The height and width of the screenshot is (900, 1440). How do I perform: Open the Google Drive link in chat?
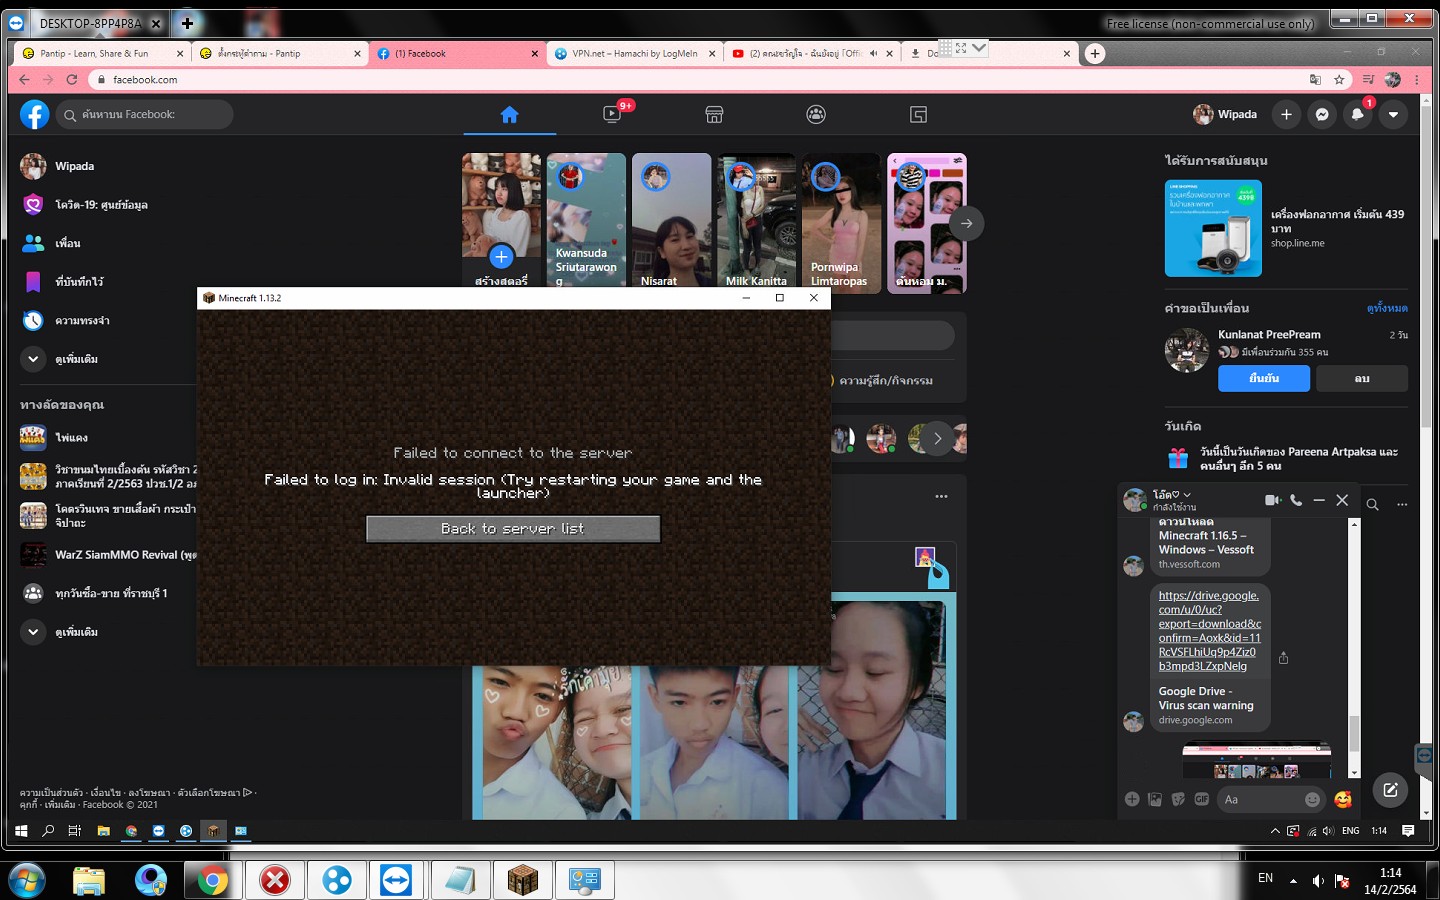coord(1209,631)
